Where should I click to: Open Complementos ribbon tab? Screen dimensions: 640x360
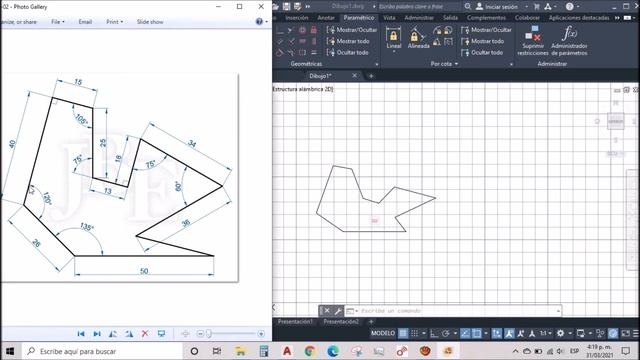pyautogui.click(x=487, y=18)
